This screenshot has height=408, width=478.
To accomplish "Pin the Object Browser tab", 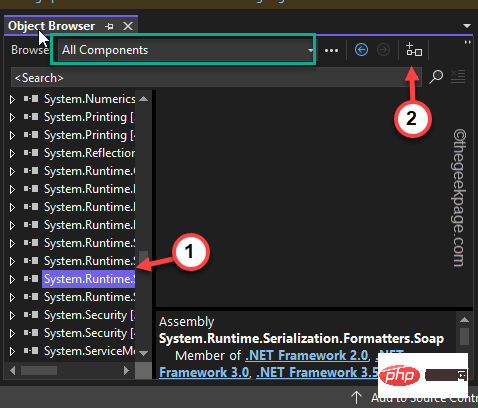I will (109, 26).
